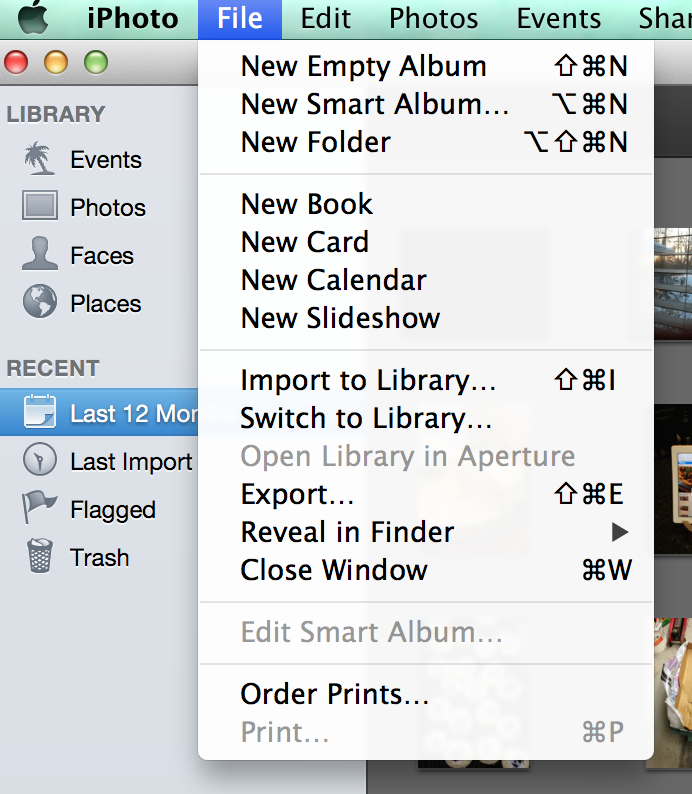Open the iPhoto application menu

tap(133, 19)
